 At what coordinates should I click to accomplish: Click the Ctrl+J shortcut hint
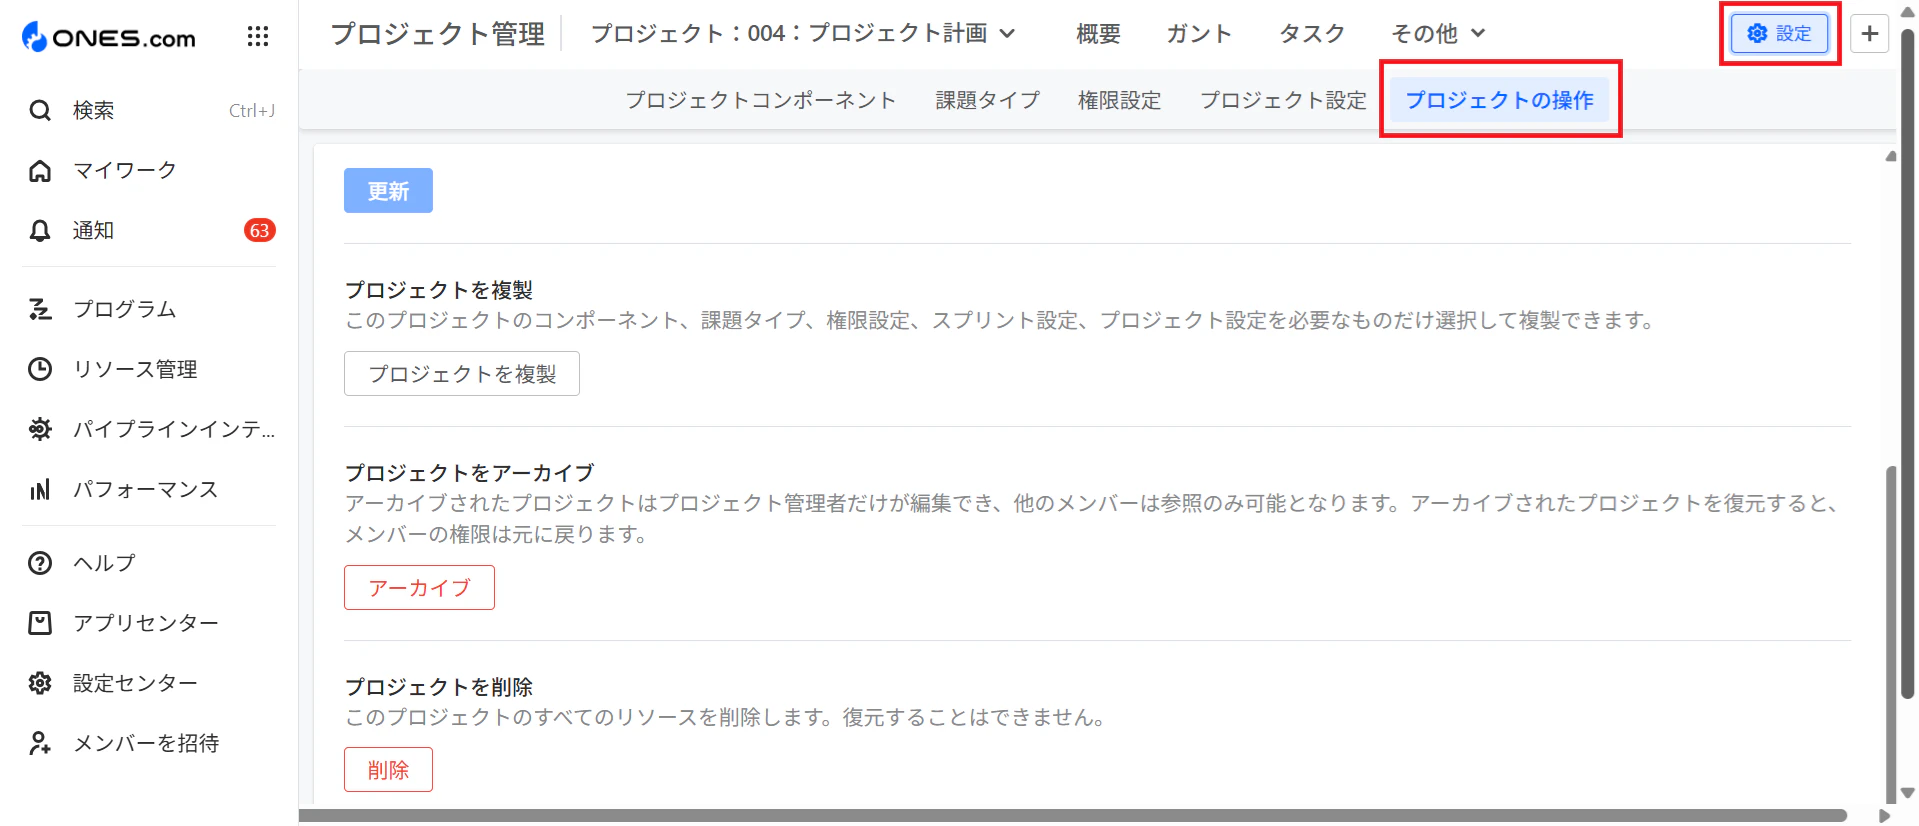point(252,110)
